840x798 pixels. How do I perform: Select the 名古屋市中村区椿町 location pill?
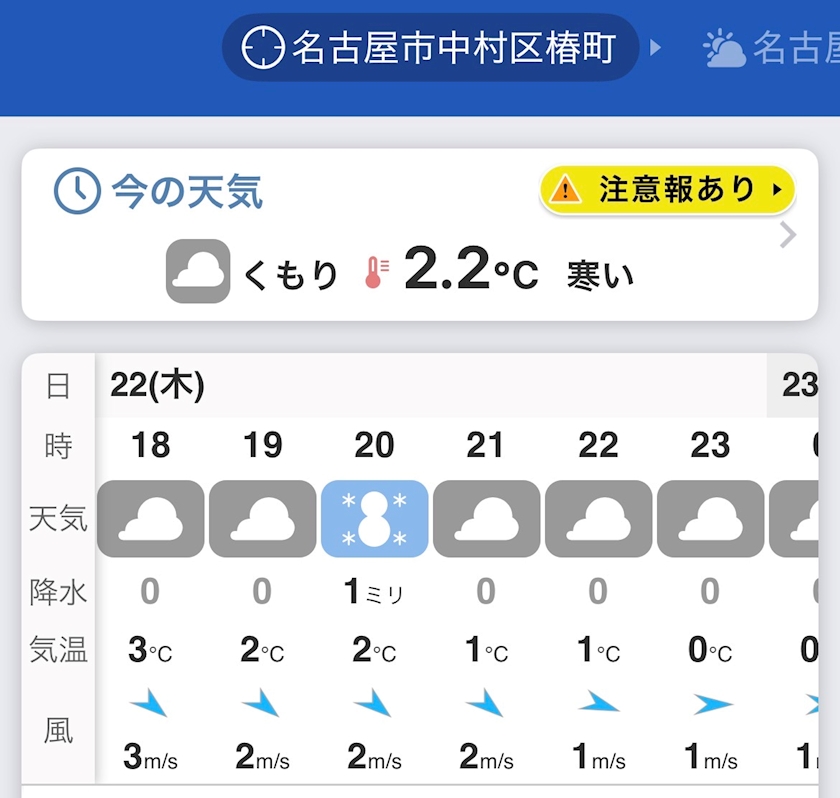coord(430,47)
